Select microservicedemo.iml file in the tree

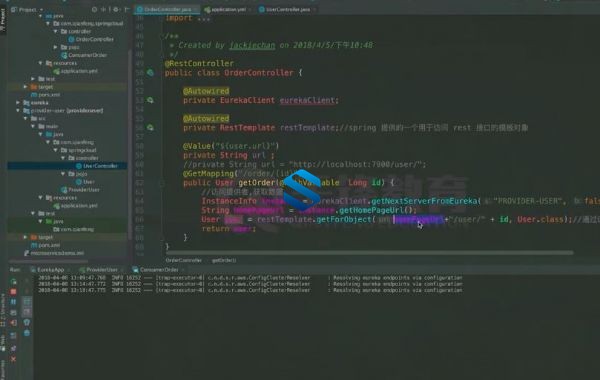point(54,253)
